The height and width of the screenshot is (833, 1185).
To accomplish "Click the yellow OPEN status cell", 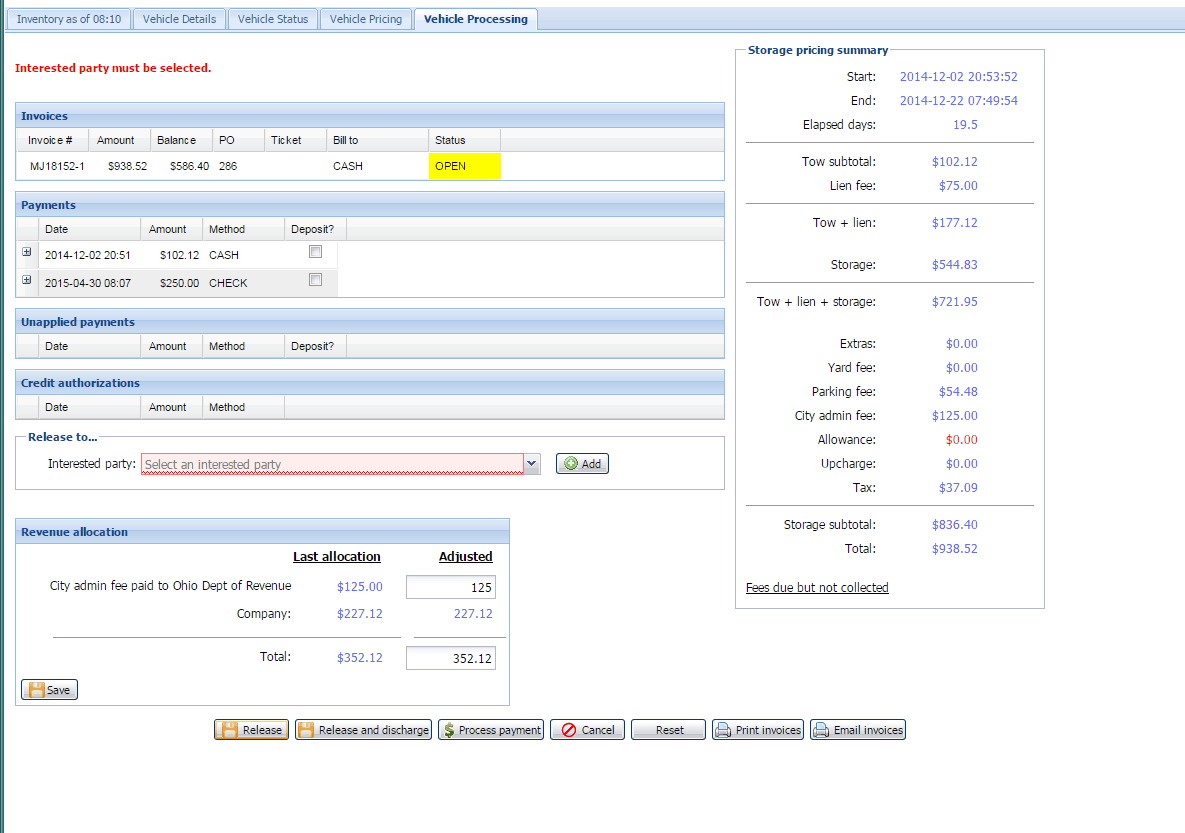I will click(x=465, y=166).
